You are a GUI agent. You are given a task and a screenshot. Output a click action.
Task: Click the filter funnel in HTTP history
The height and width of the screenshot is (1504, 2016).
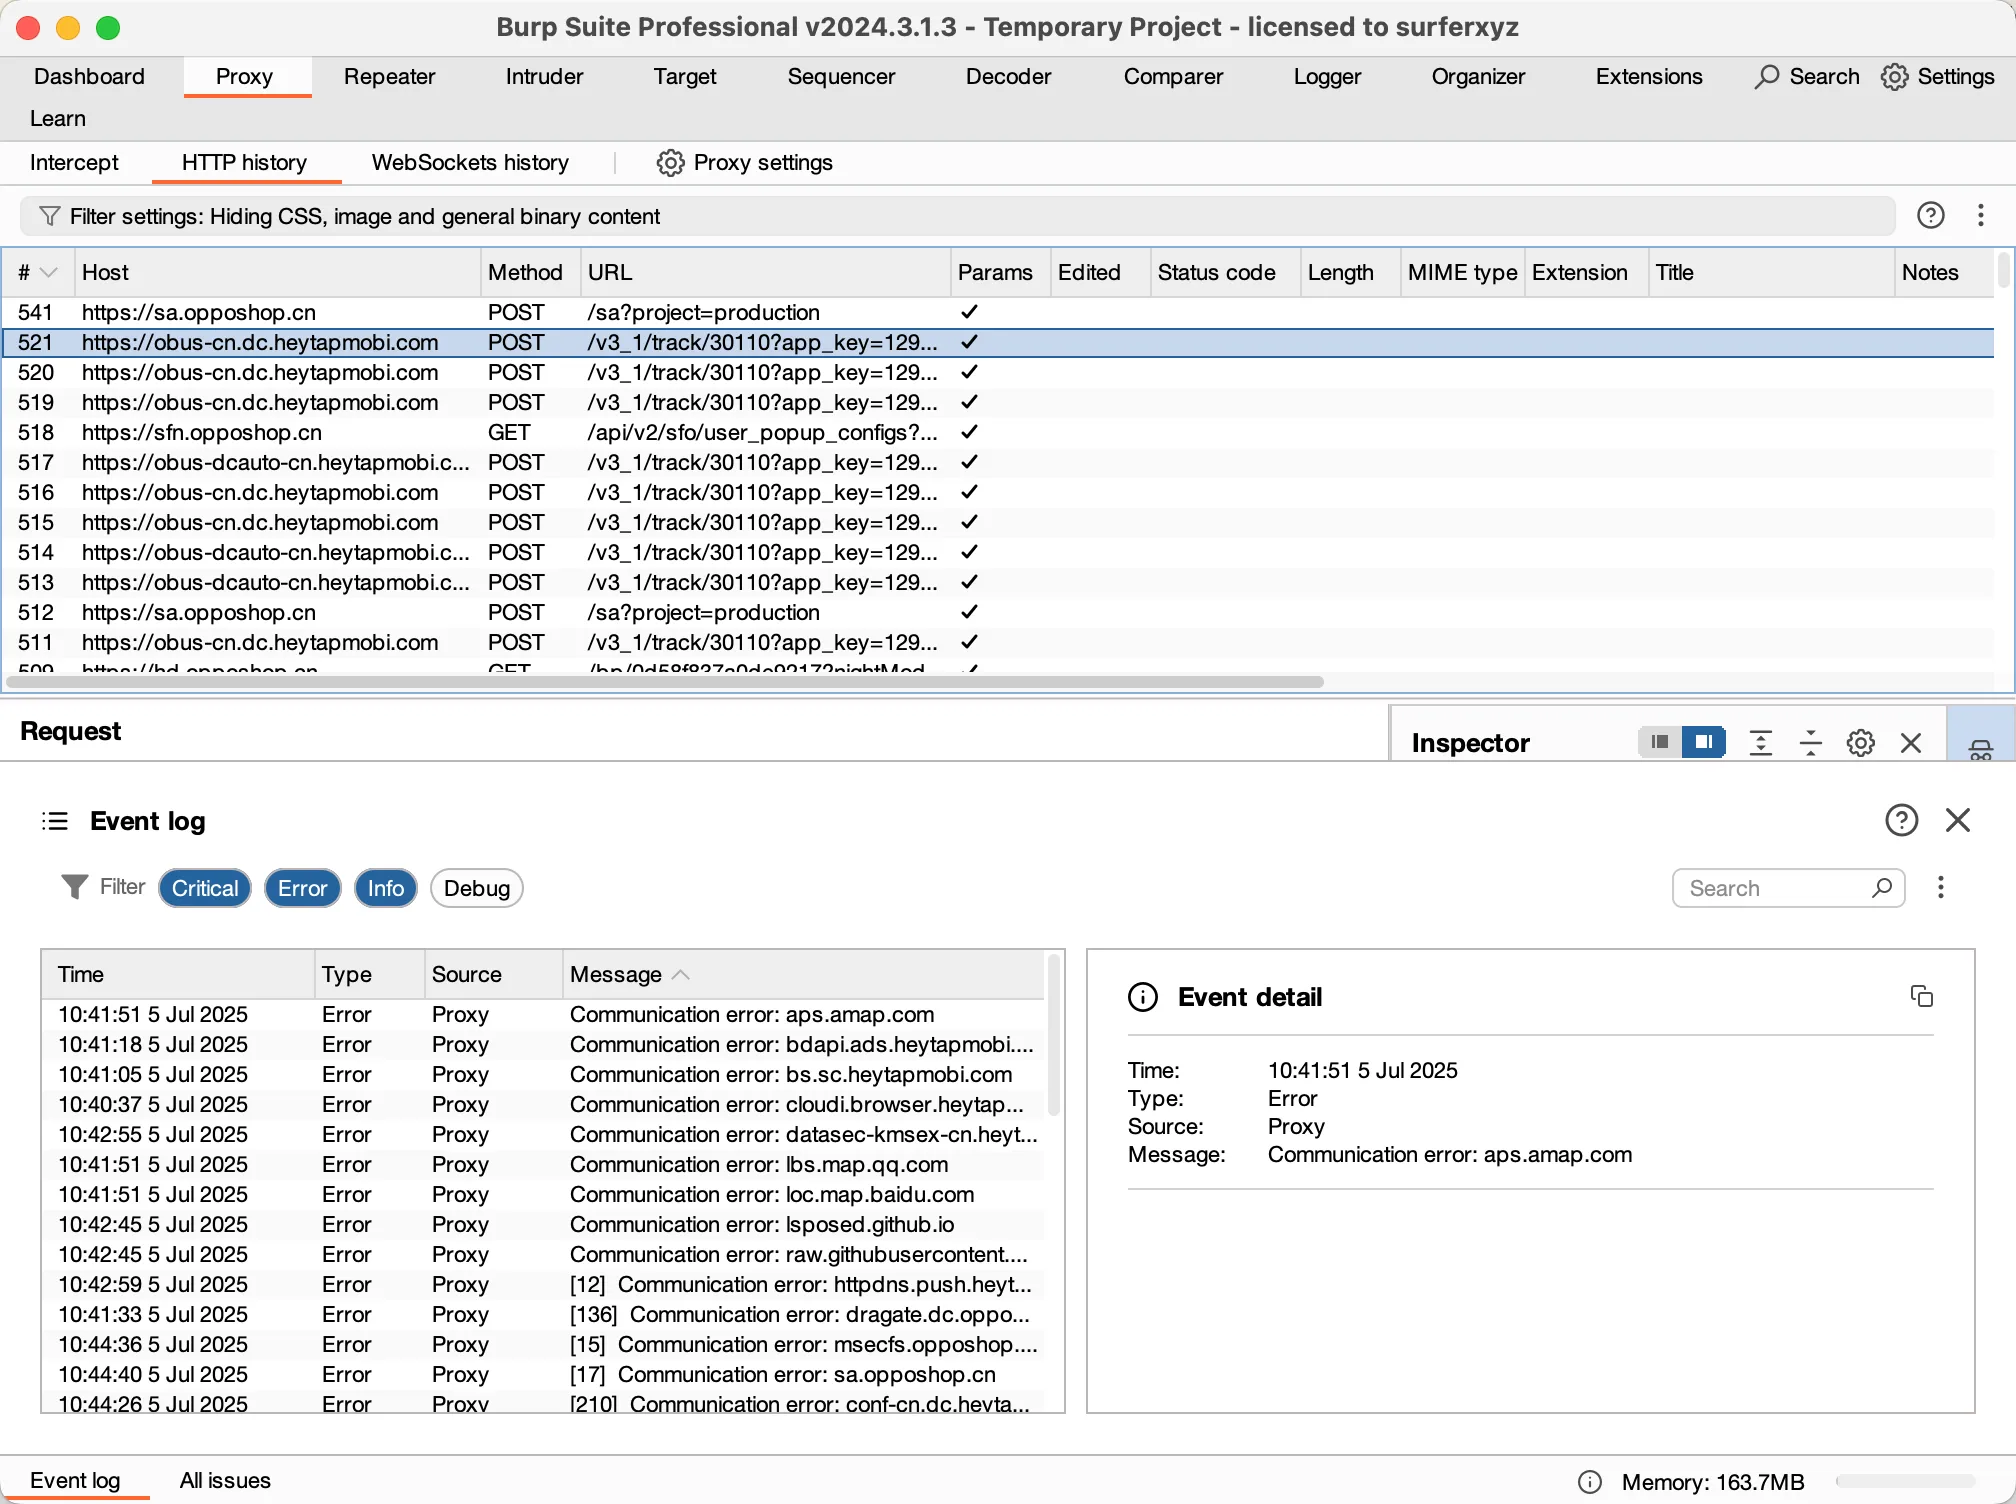click(x=48, y=216)
